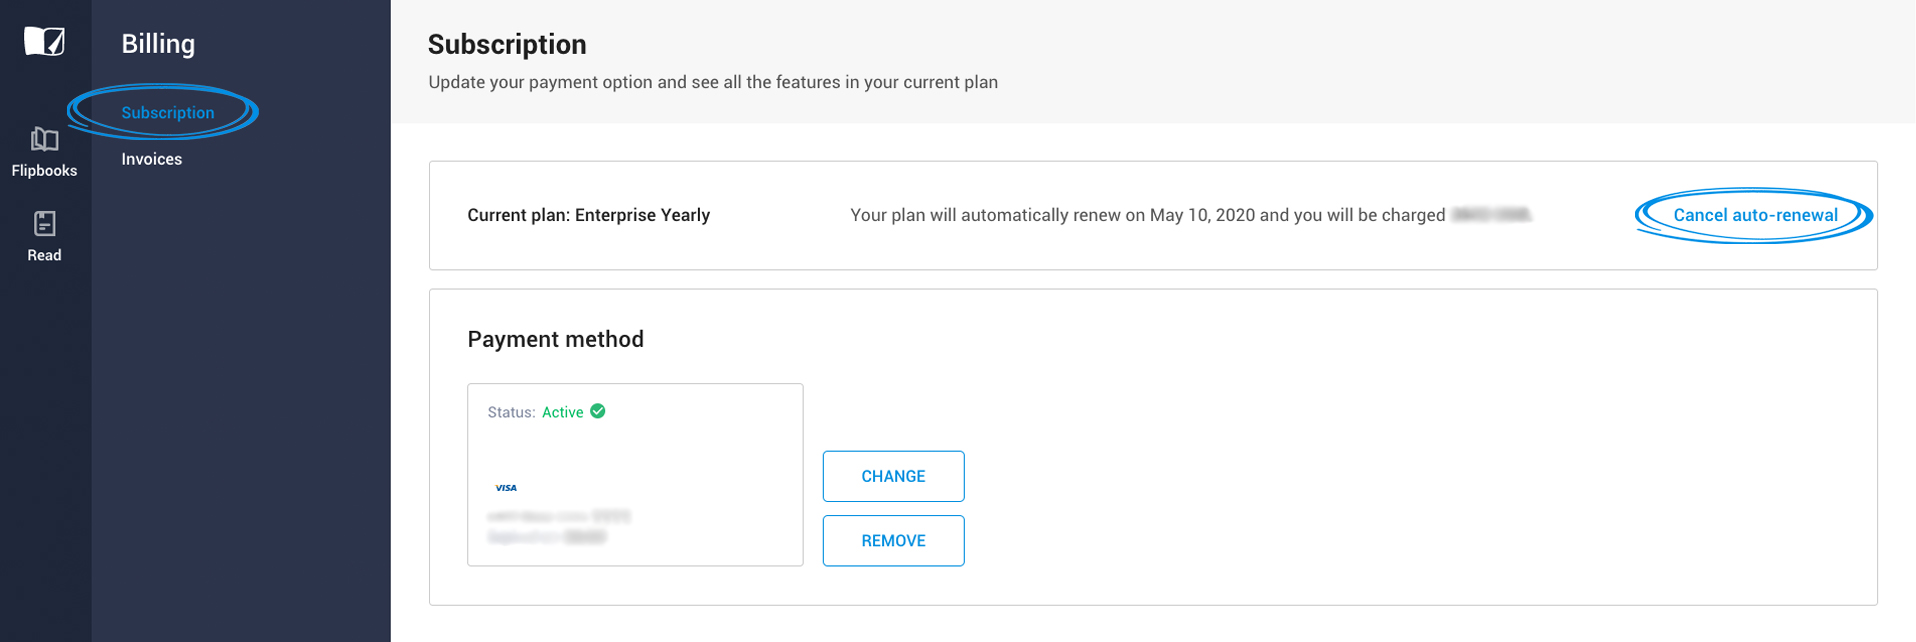Click the green Active status checkmark icon

tap(598, 411)
